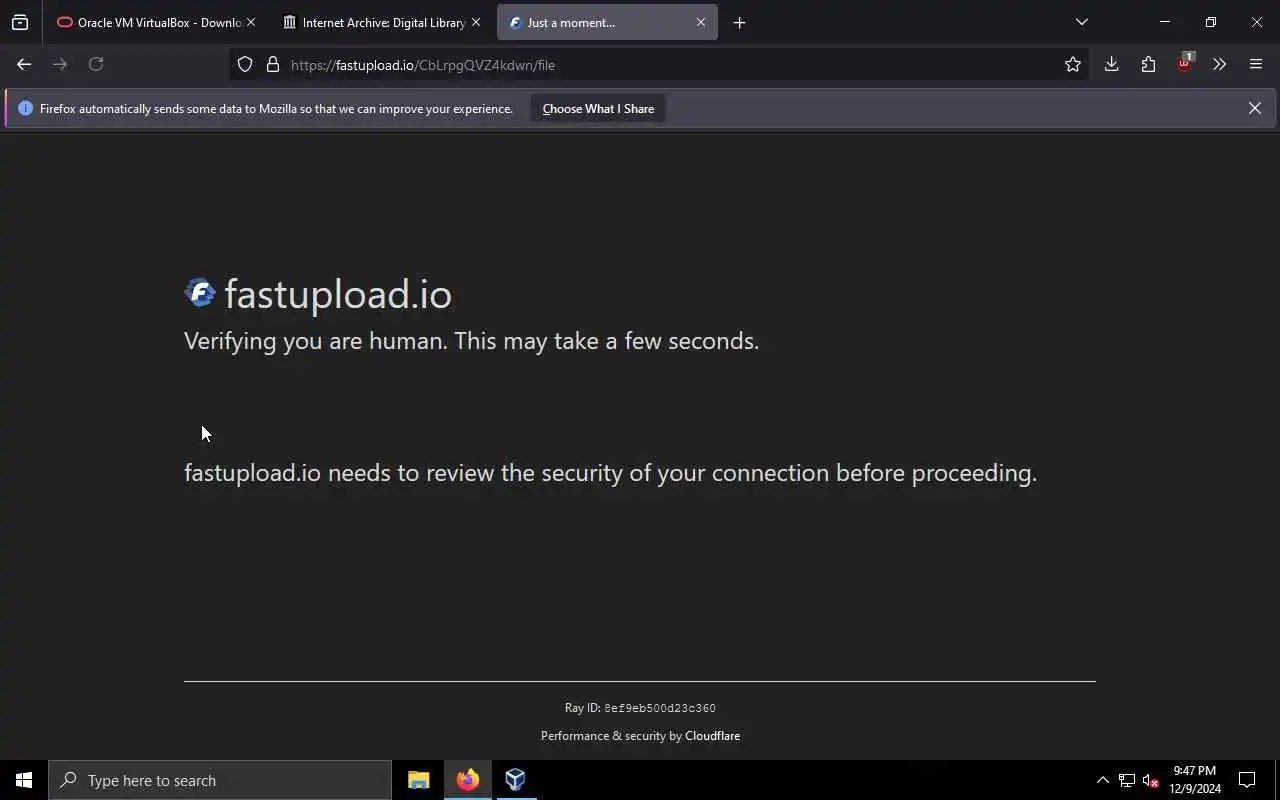Open the Windows Start menu

pyautogui.click(x=24, y=780)
